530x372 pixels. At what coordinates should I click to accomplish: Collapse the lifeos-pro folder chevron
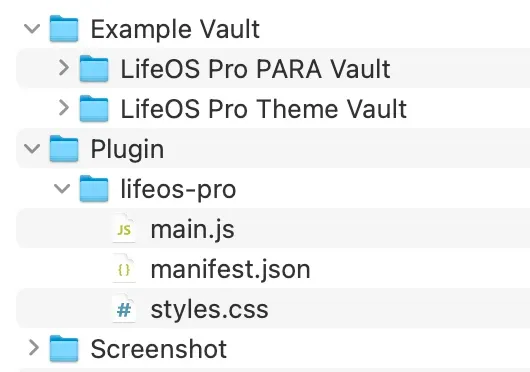click(62, 189)
